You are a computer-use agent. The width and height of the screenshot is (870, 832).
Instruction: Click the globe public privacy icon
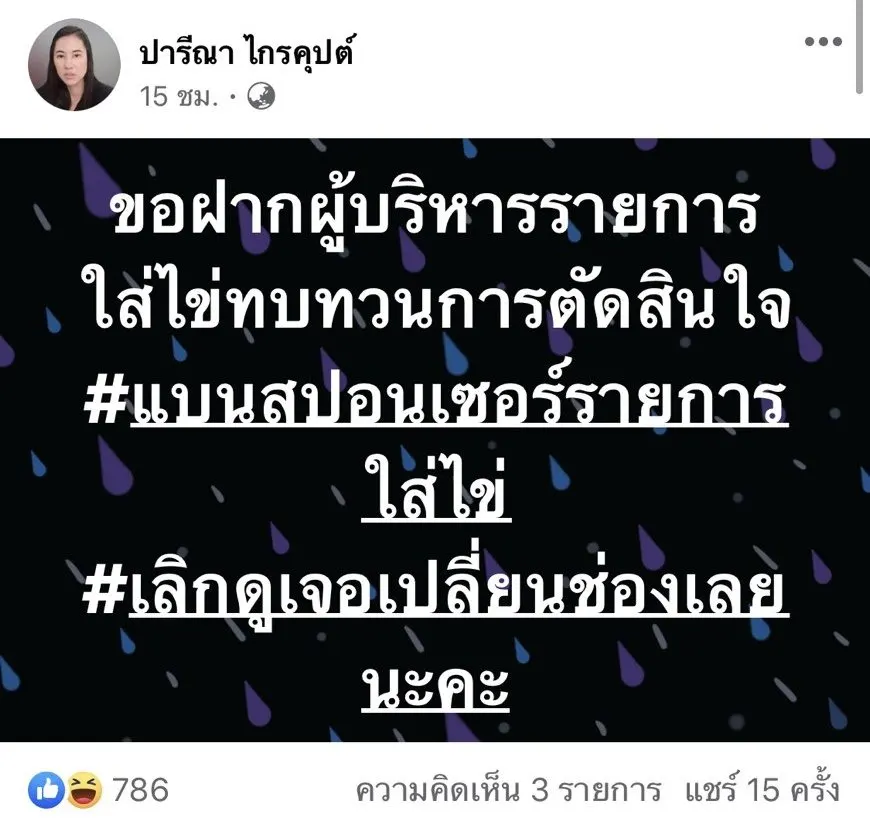click(261, 96)
